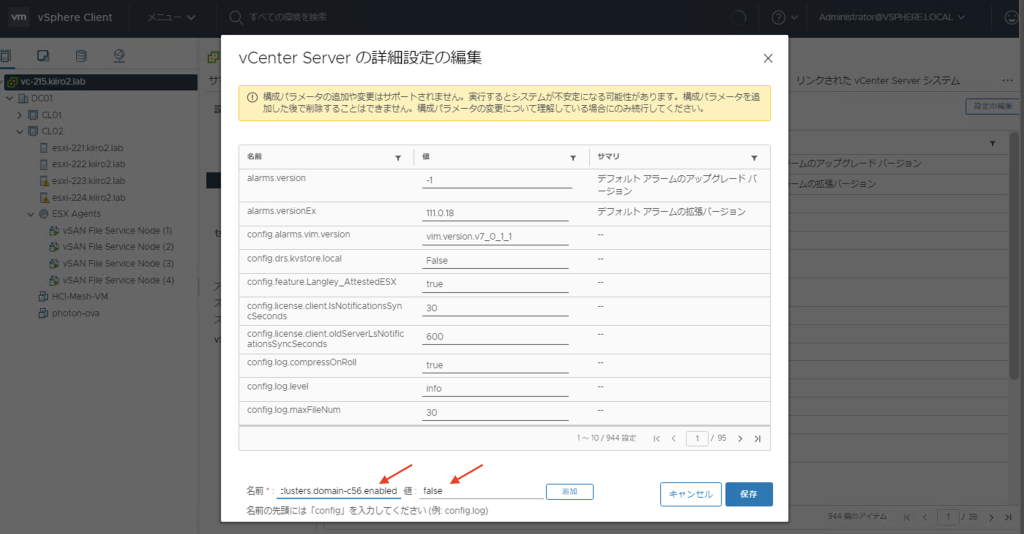Image resolution: width=1024 pixels, height=534 pixels.
Task: Click the dialog page number field
Action: pyautogui.click(x=697, y=439)
